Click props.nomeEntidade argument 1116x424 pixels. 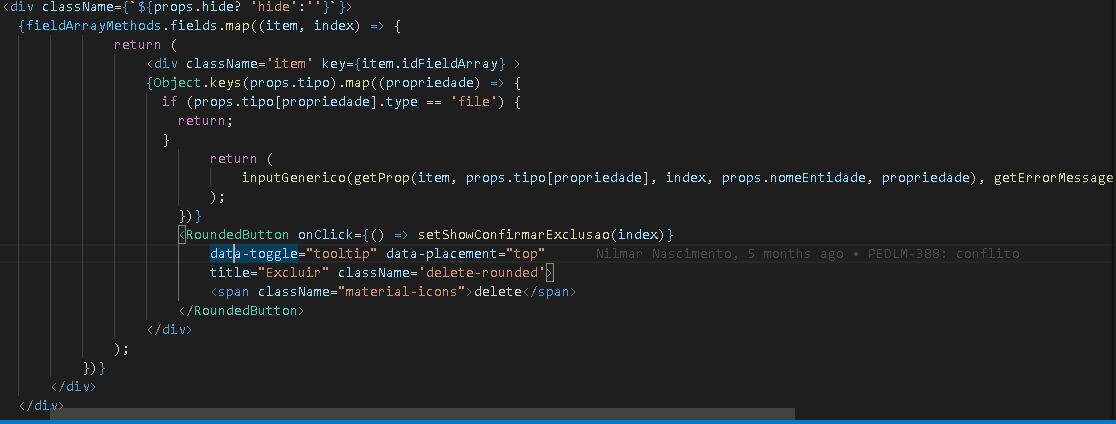(x=794, y=177)
